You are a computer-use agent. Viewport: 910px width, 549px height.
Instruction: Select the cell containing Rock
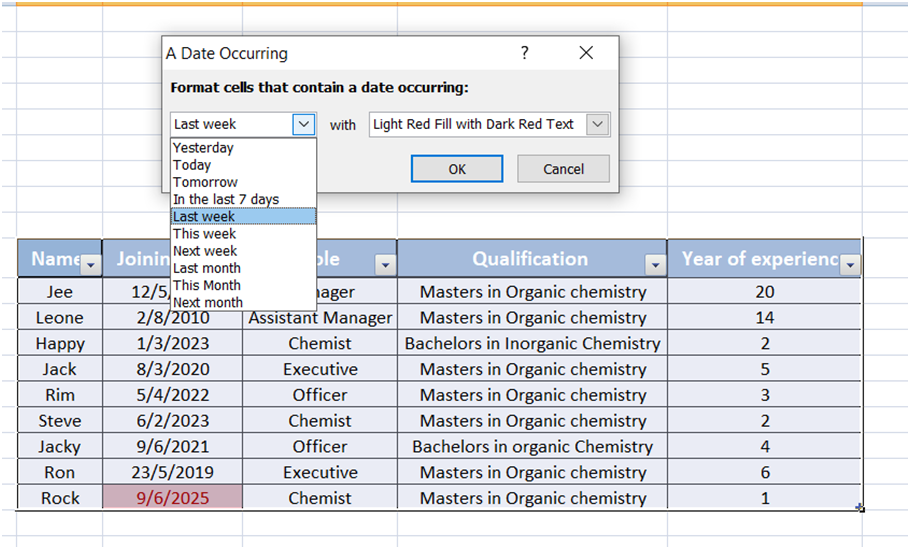click(x=60, y=498)
